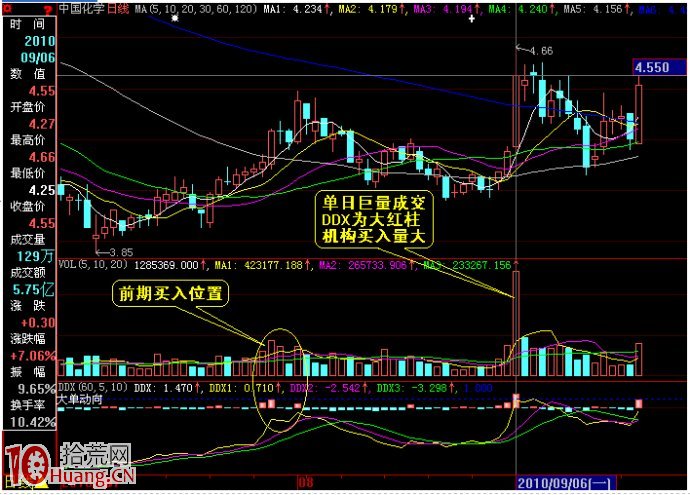The height and width of the screenshot is (495, 690).
Task: Click the 涨跌 label in info panel
Action: point(28,306)
